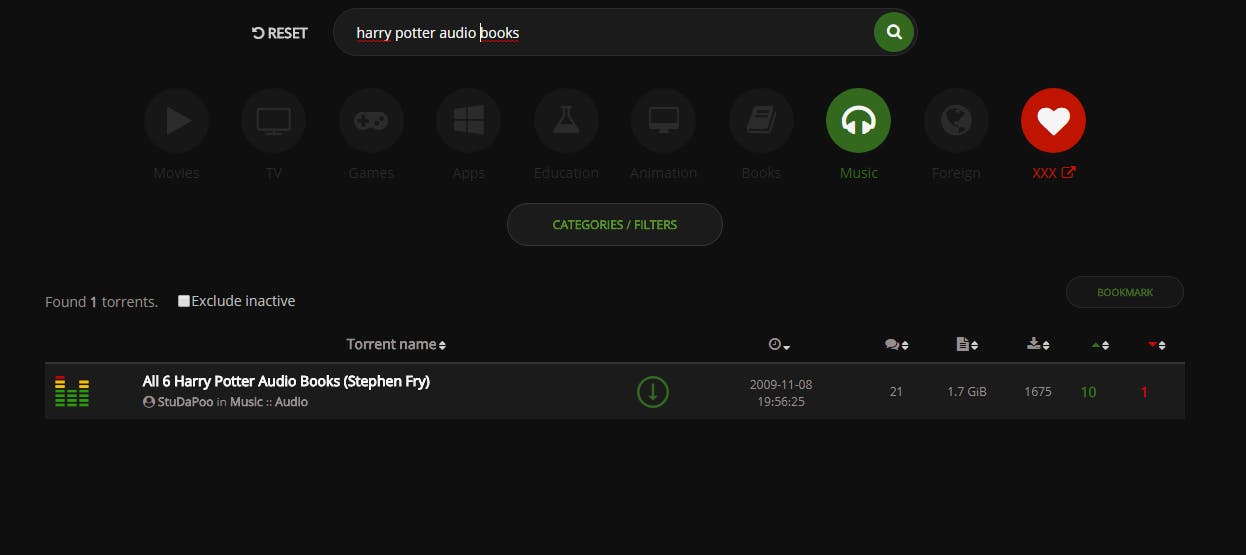Open All 6 Harry Potter Audio Books torrent

point(286,381)
